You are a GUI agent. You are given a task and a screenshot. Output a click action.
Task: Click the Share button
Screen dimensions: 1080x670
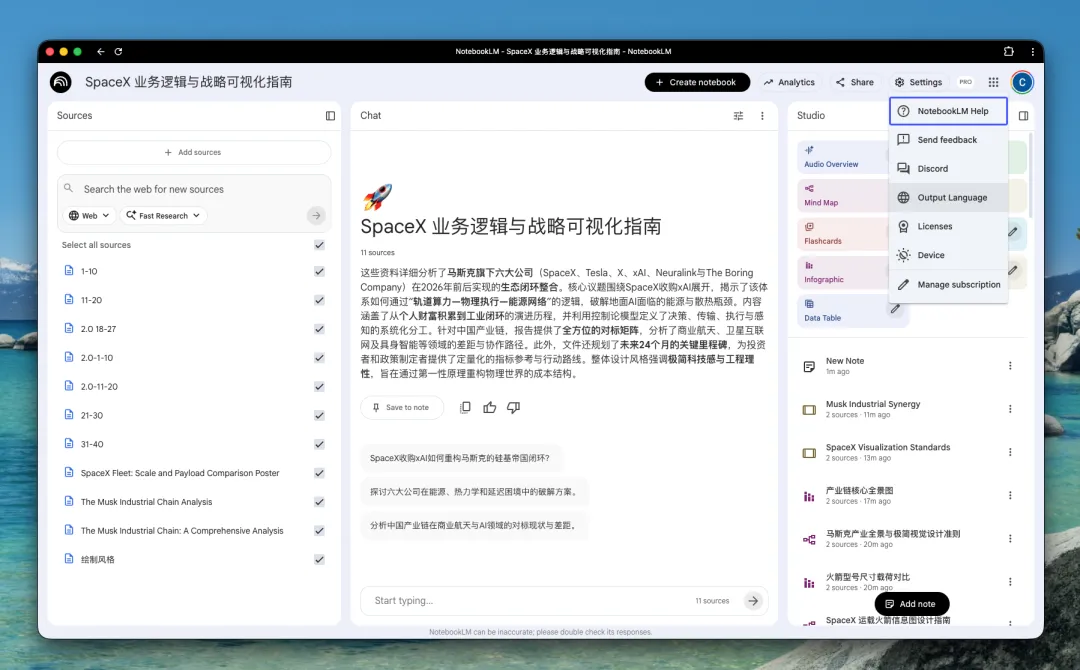point(855,82)
